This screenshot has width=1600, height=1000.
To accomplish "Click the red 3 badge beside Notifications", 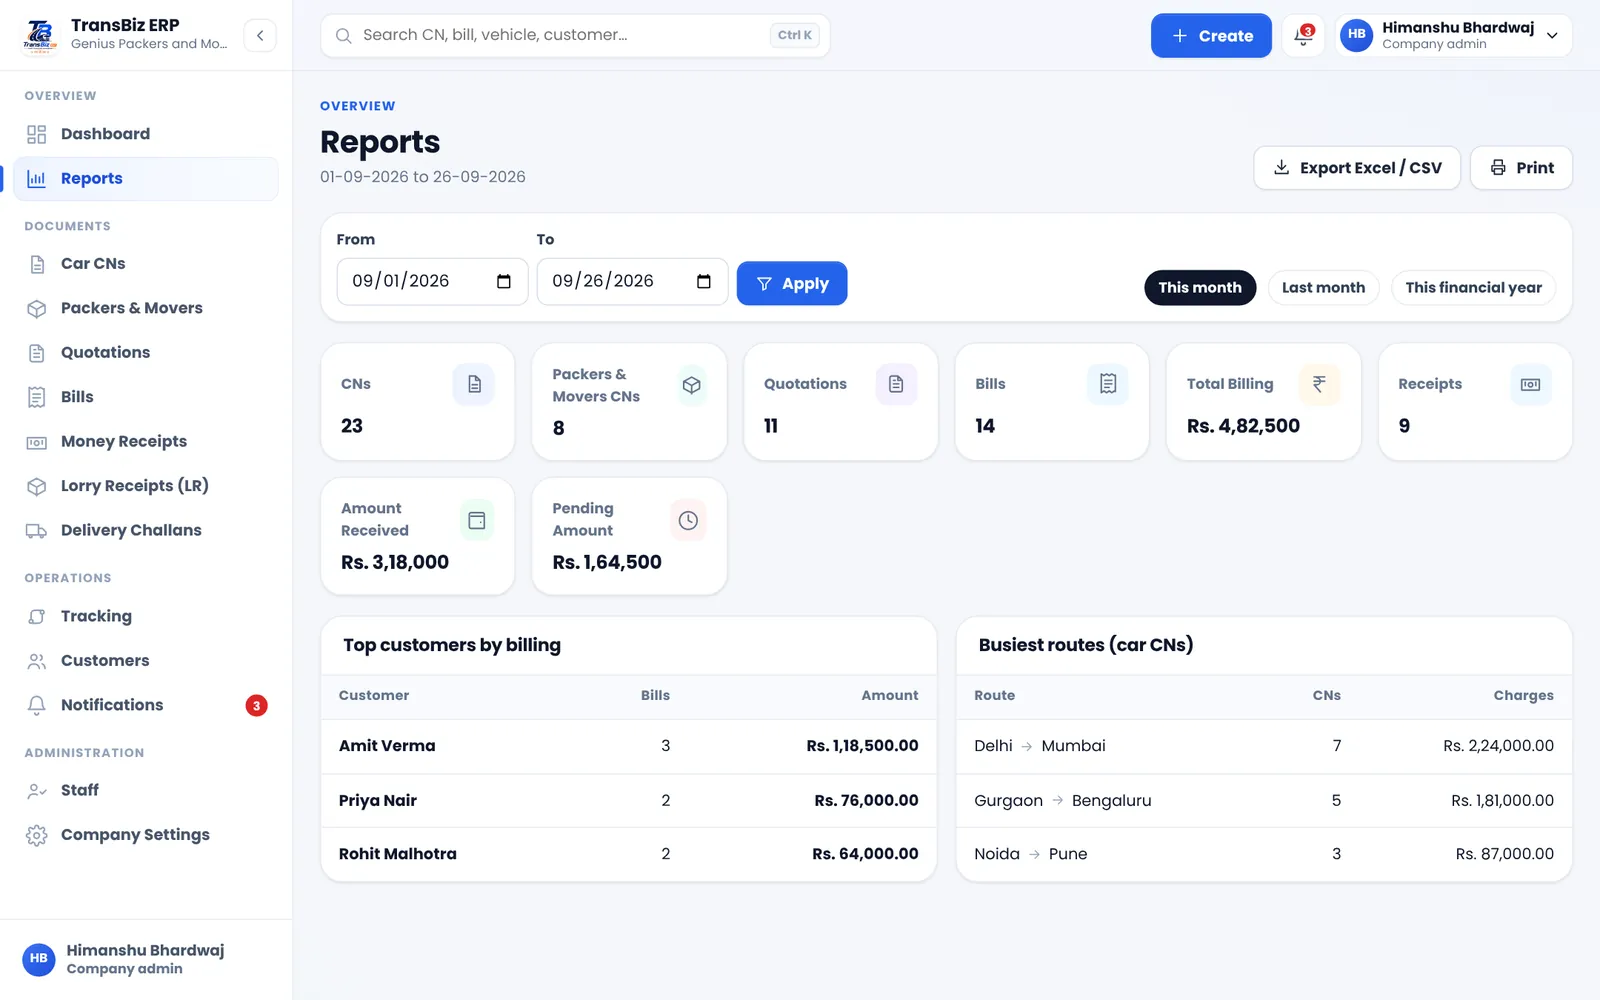I will click(256, 706).
